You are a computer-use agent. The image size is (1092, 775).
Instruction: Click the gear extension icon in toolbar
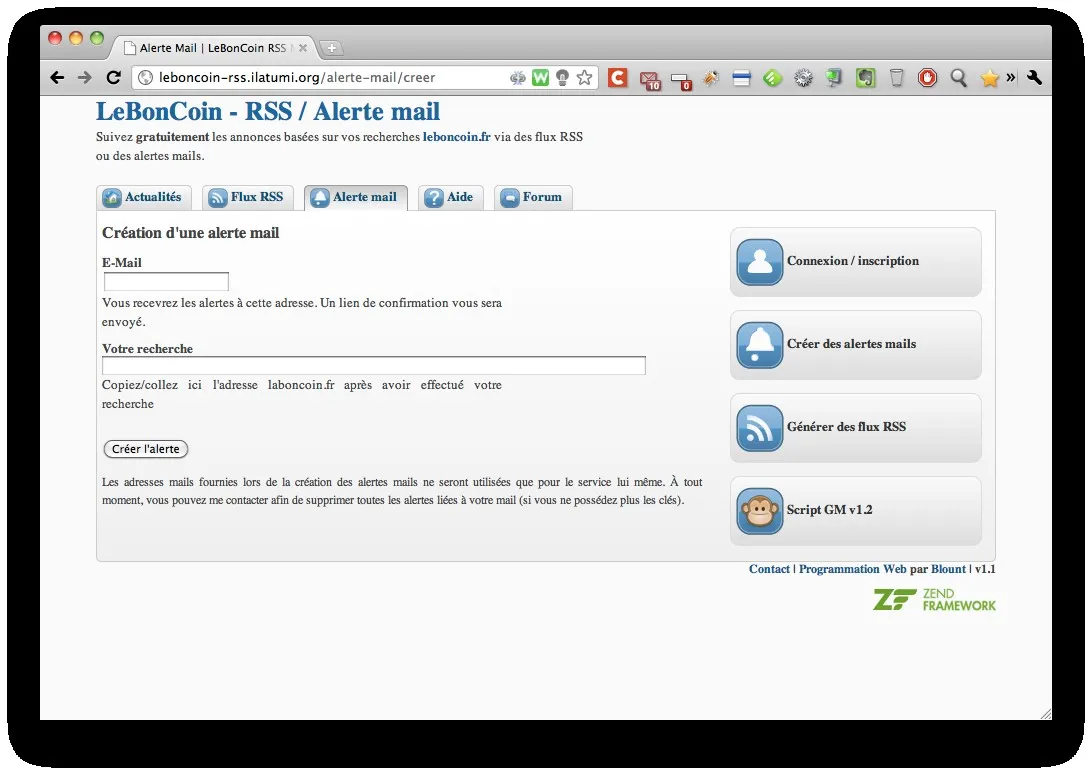coord(803,78)
